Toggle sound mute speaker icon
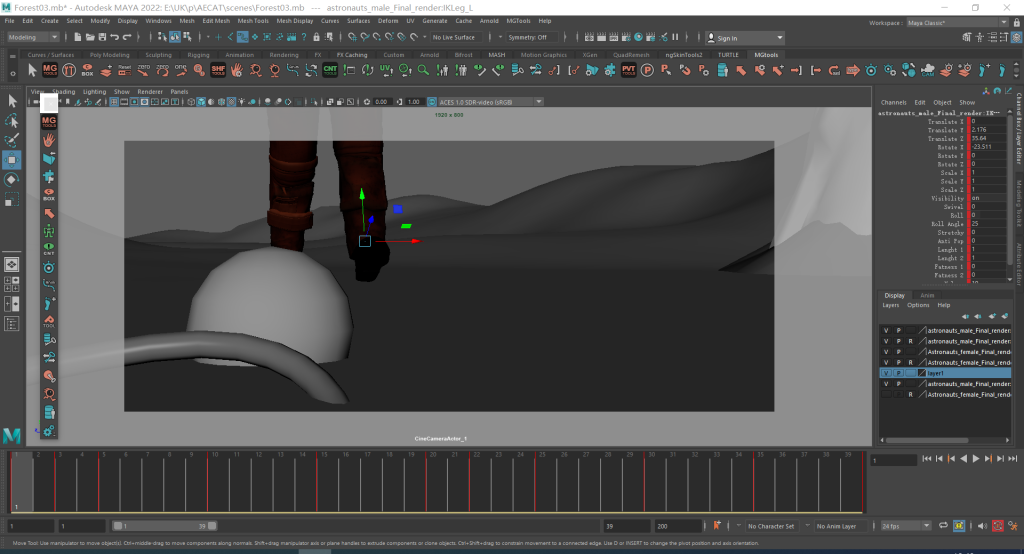Screen dimensions: 1024x554 point(982,525)
